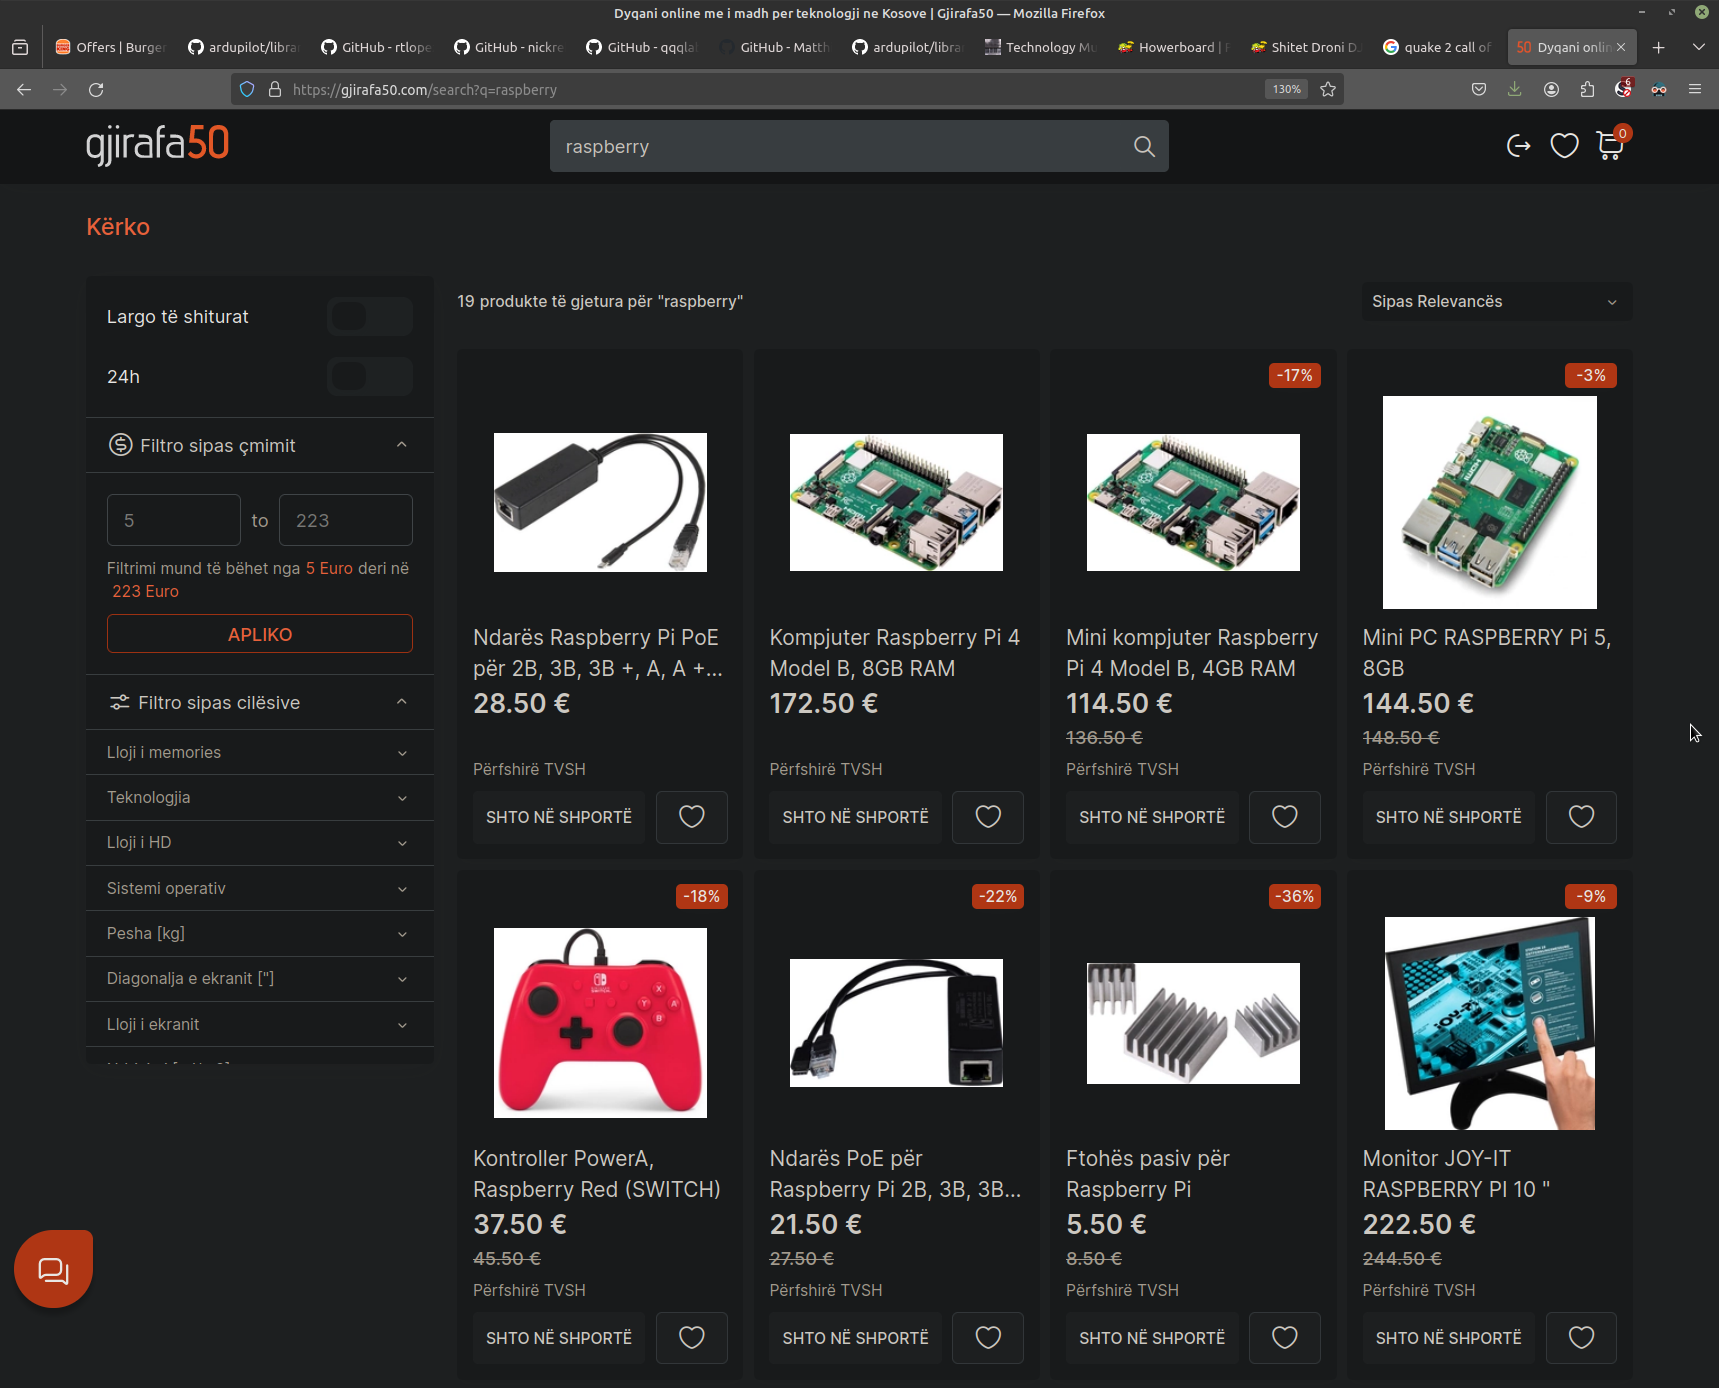Add Mini PC RASPBERRY Pi 5 to wishlist
The image size is (1719, 1388).
(1581, 817)
